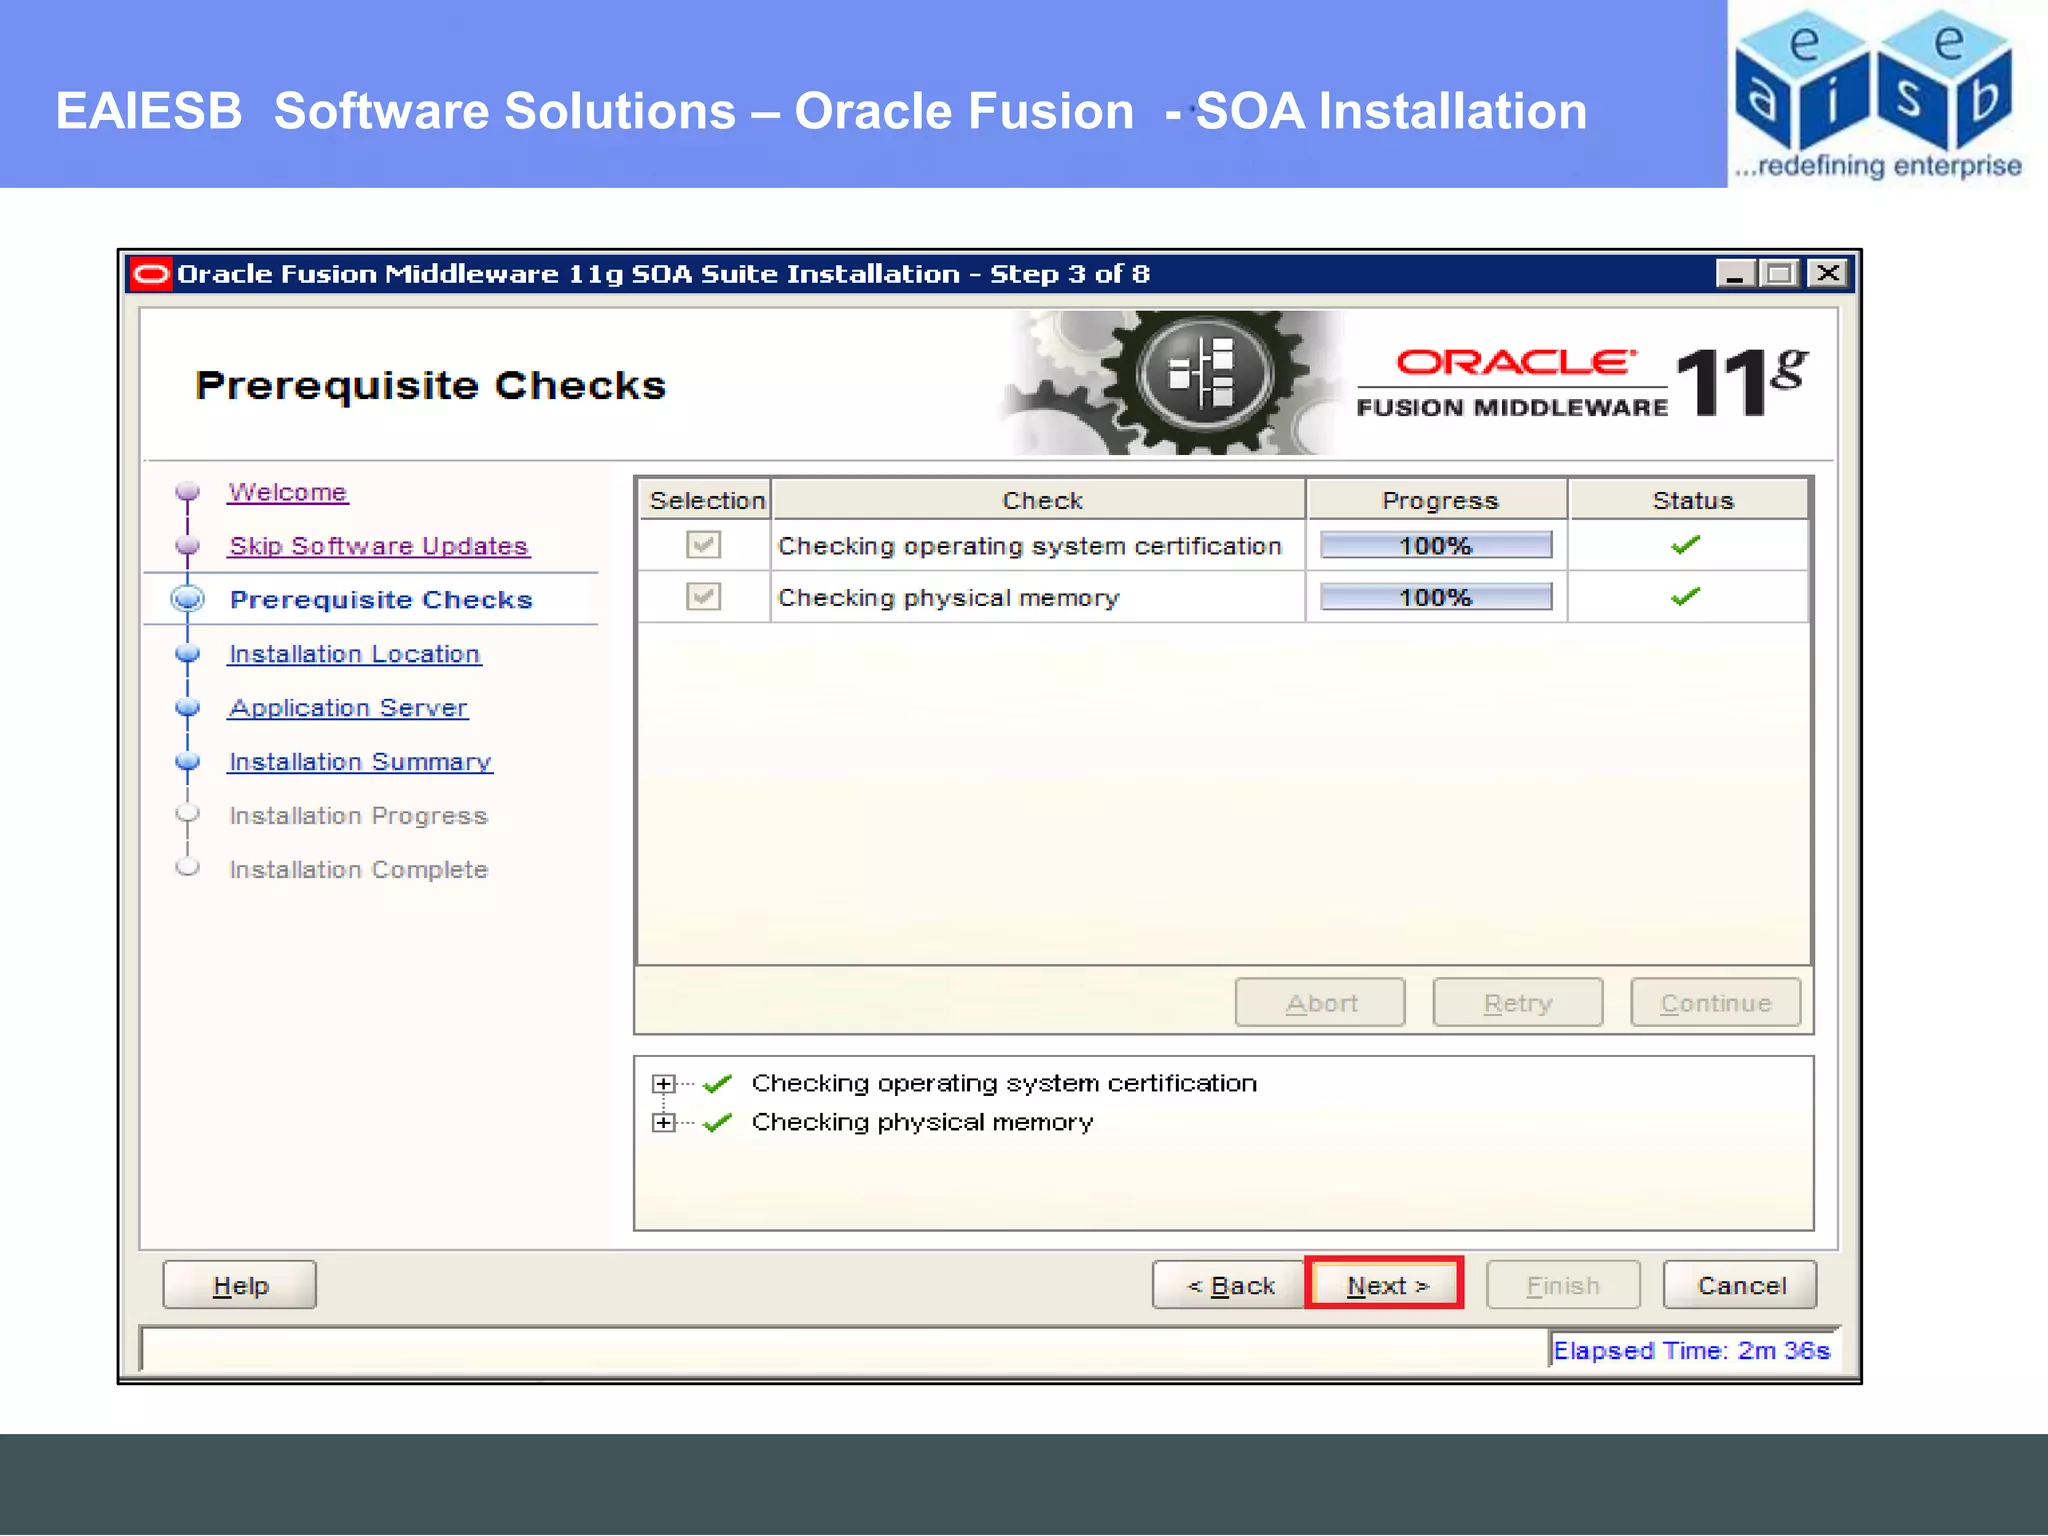Click the EAIESB logo in slide header
Image resolution: width=2048 pixels, height=1536 pixels.
tap(1876, 94)
